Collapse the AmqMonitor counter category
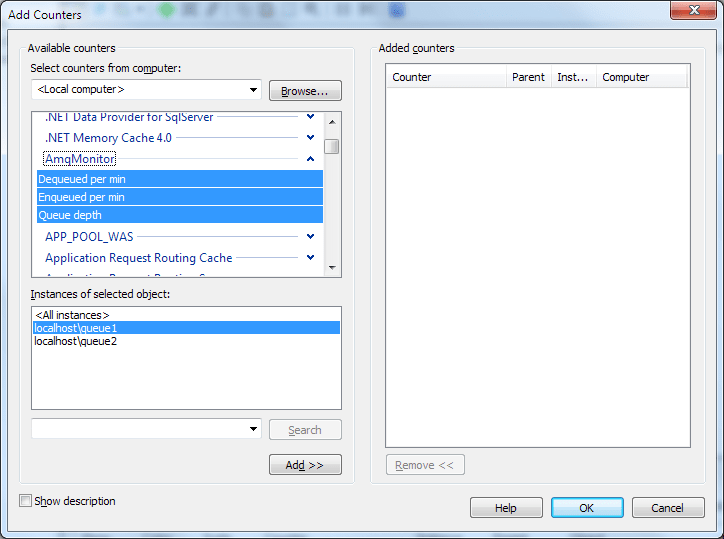The width and height of the screenshot is (724, 539). click(x=310, y=159)
